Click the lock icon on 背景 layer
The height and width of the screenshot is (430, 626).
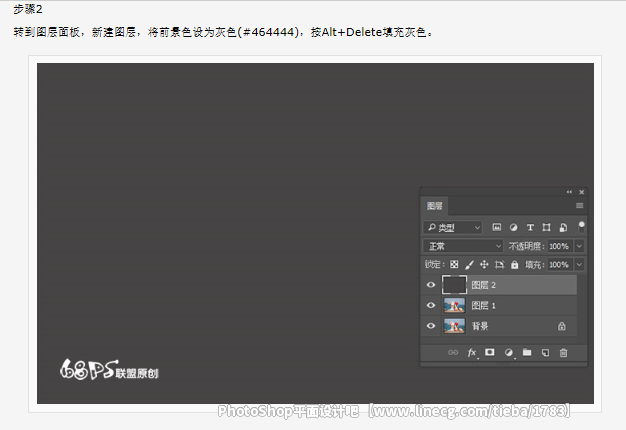(562, 326)
